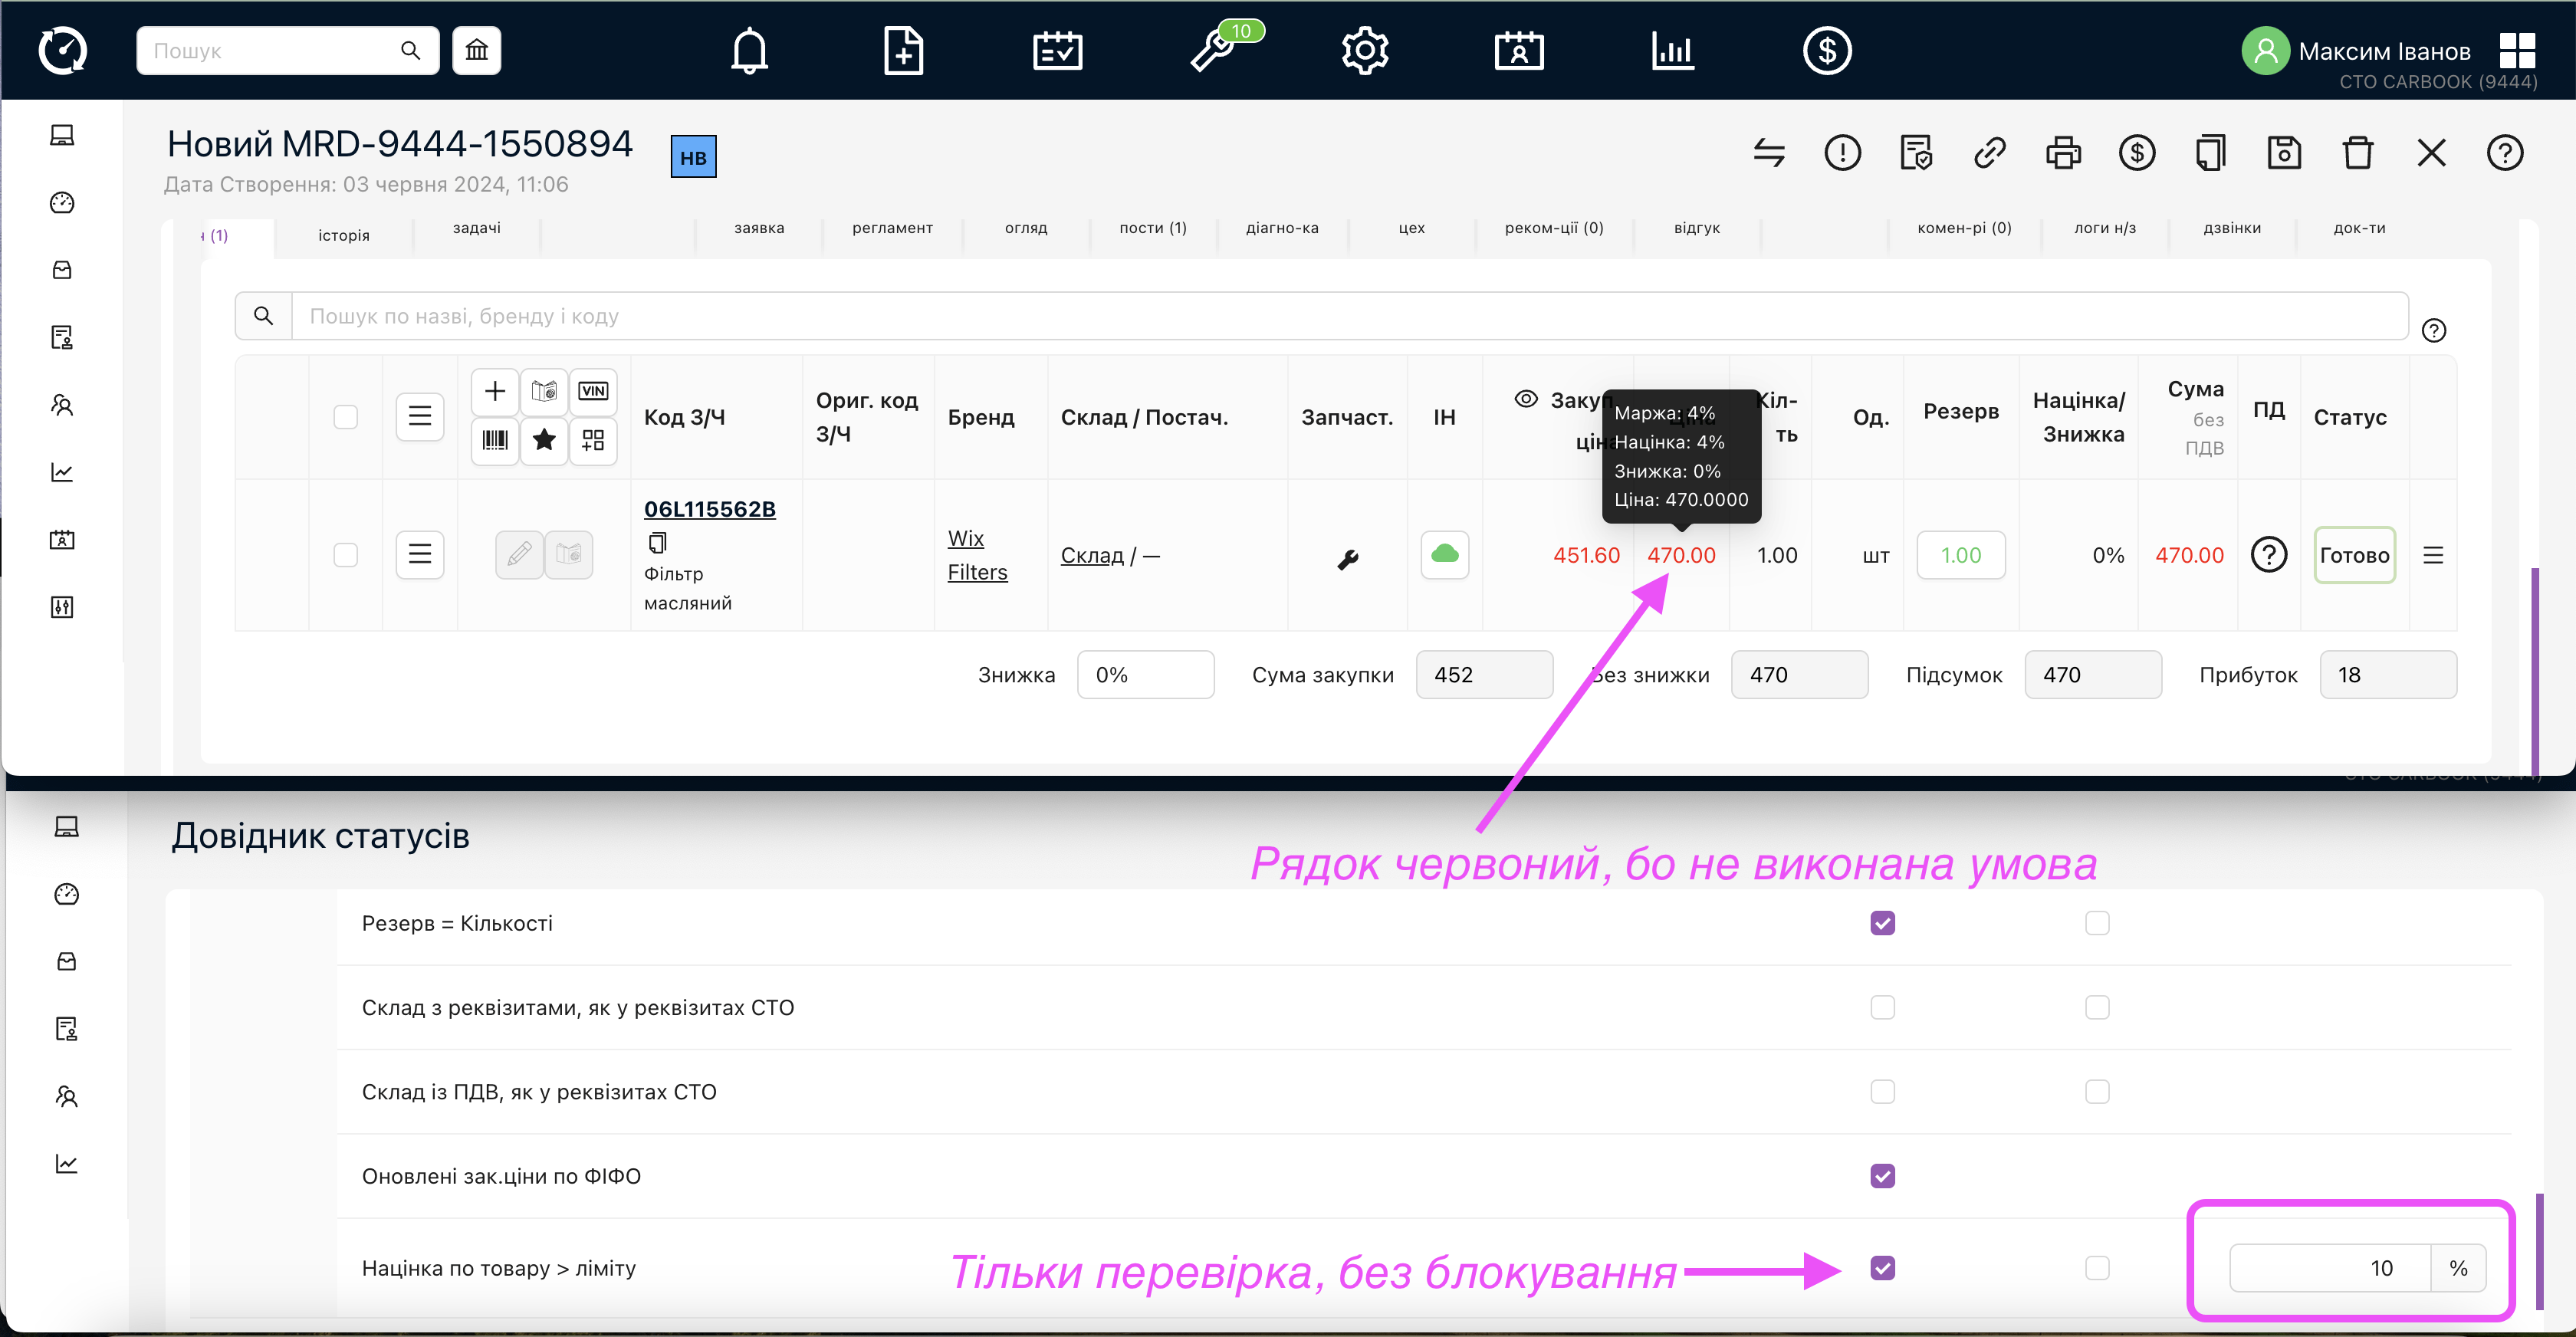Click the trash delete order icon
2576x1337 pixels.
click(x=2357, y=153)
